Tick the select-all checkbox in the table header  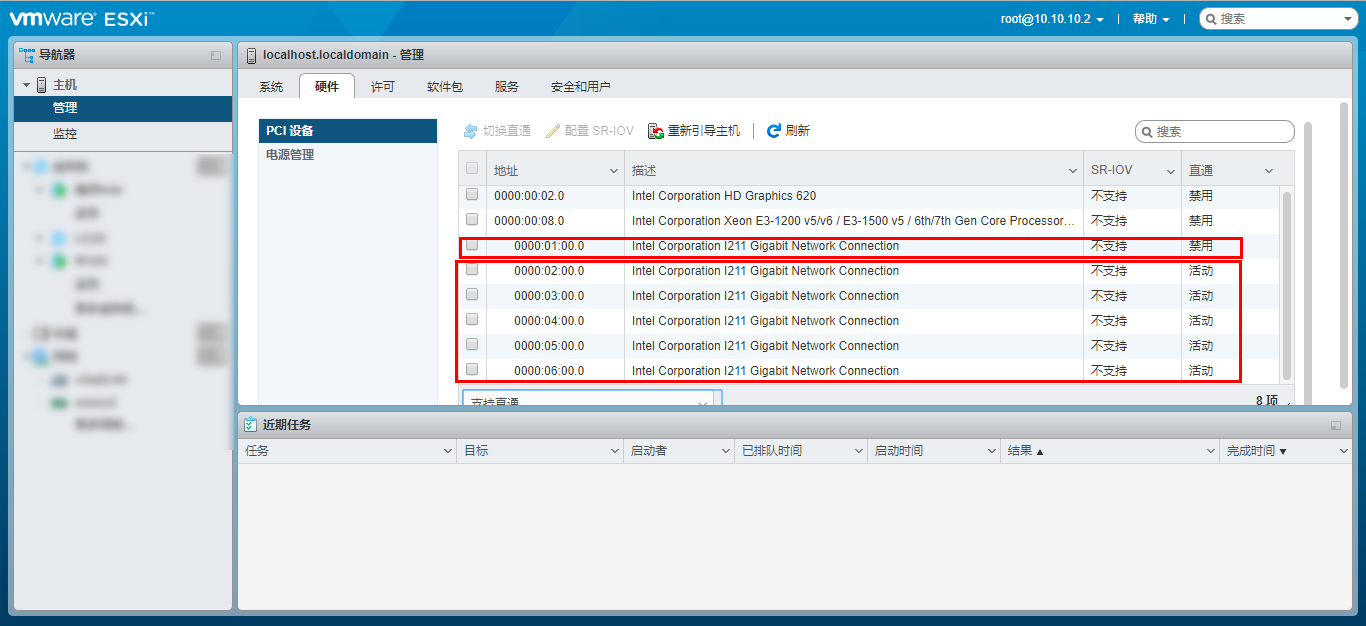472,169
